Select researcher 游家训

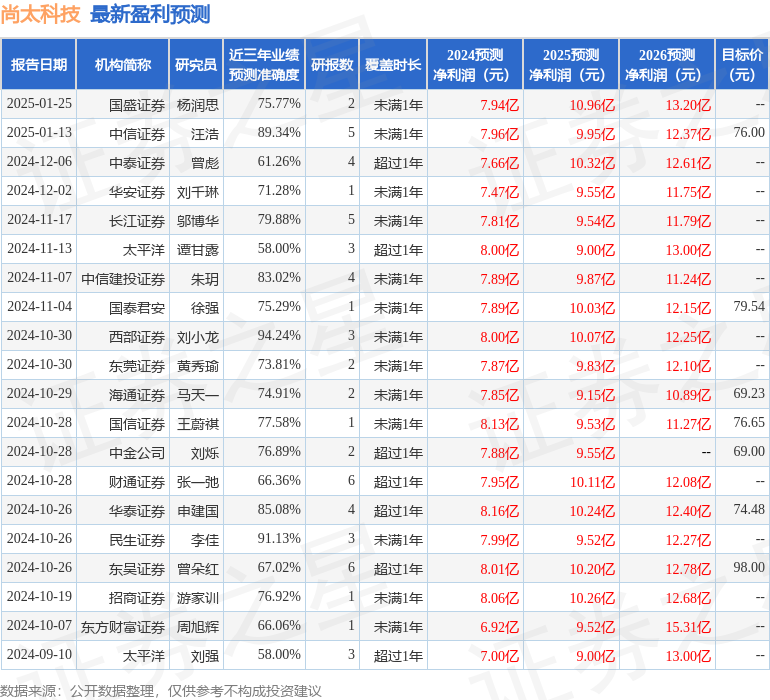(197, 598)
